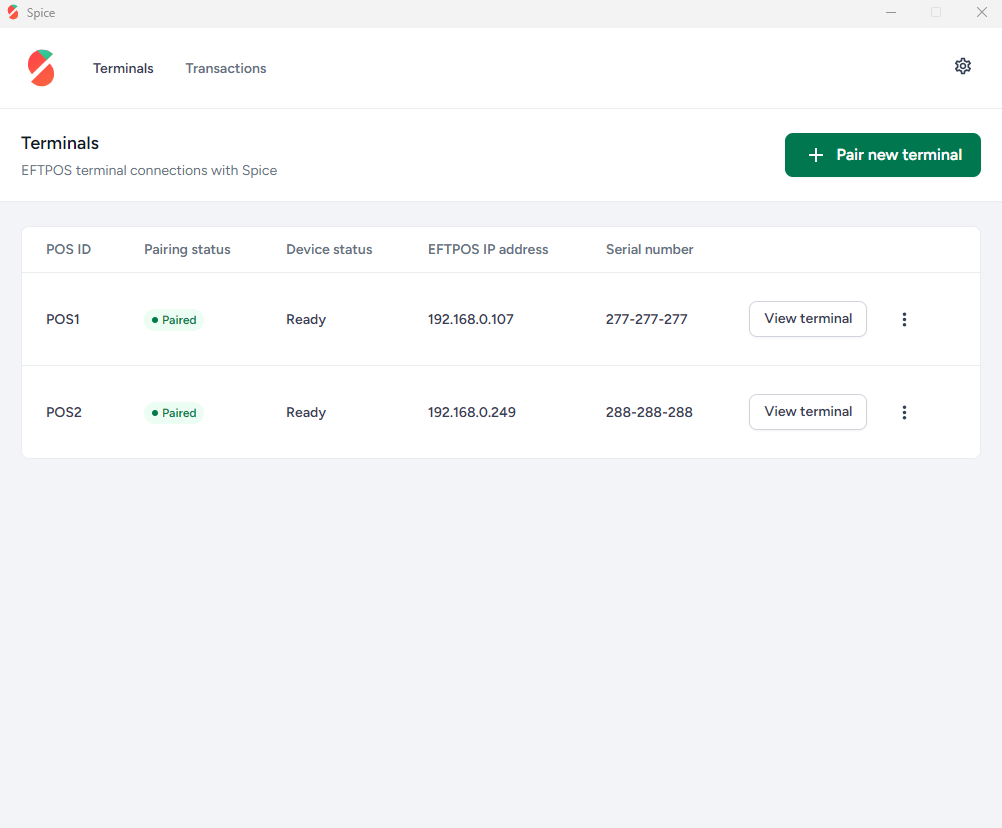Click the Pairing status column header
This screenshot has height=828, width=1002.
[187, 249]
